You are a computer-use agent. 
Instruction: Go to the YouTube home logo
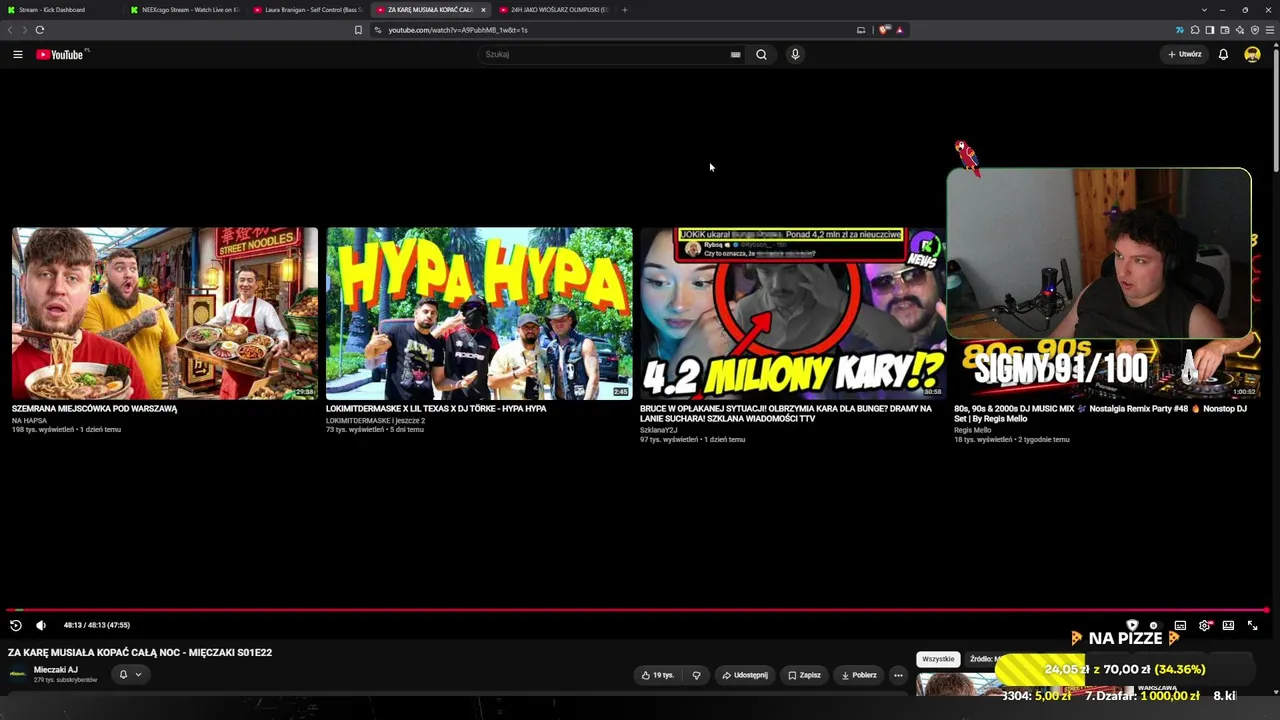click(x=62, y=54)
